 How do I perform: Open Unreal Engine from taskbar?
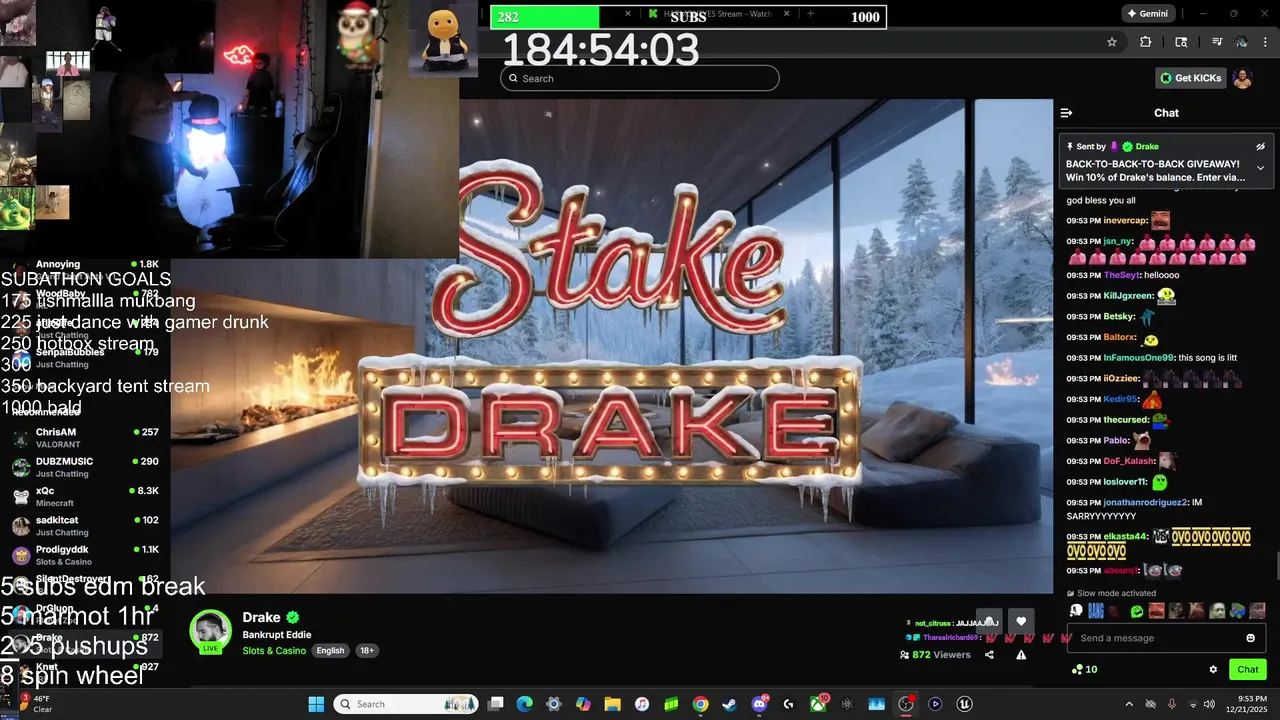[965, 704]
